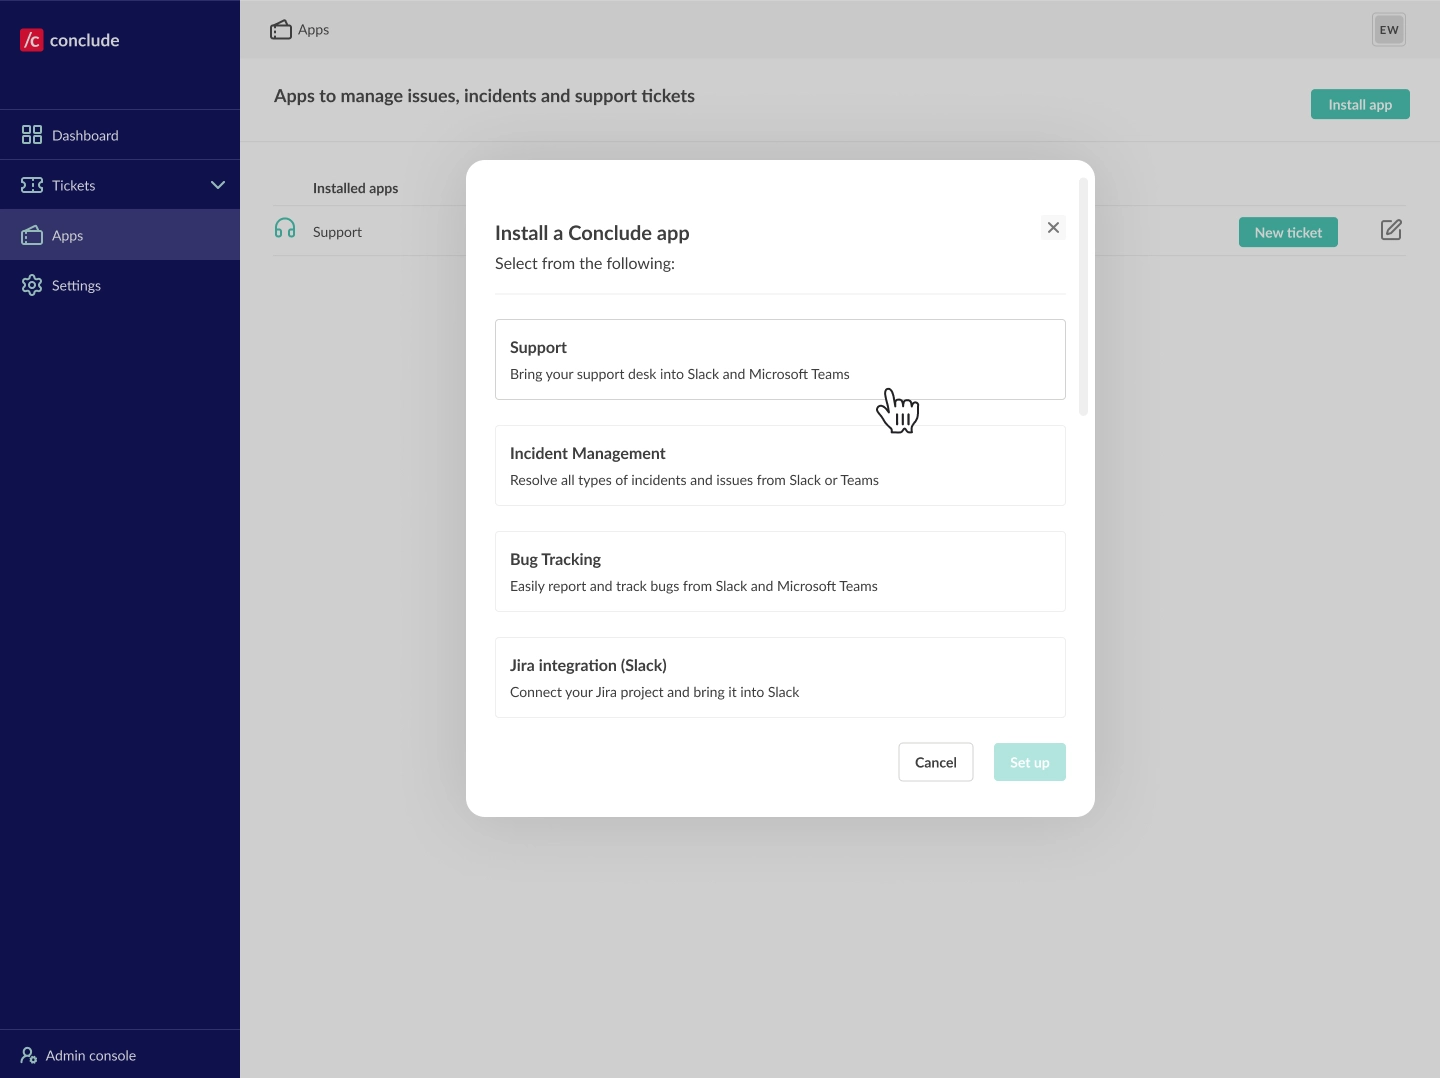The height and width of the screenshot is (1078, 1440).
Task: Pick the Jira integration (Slack) option
Action: [x=780, y=678]
